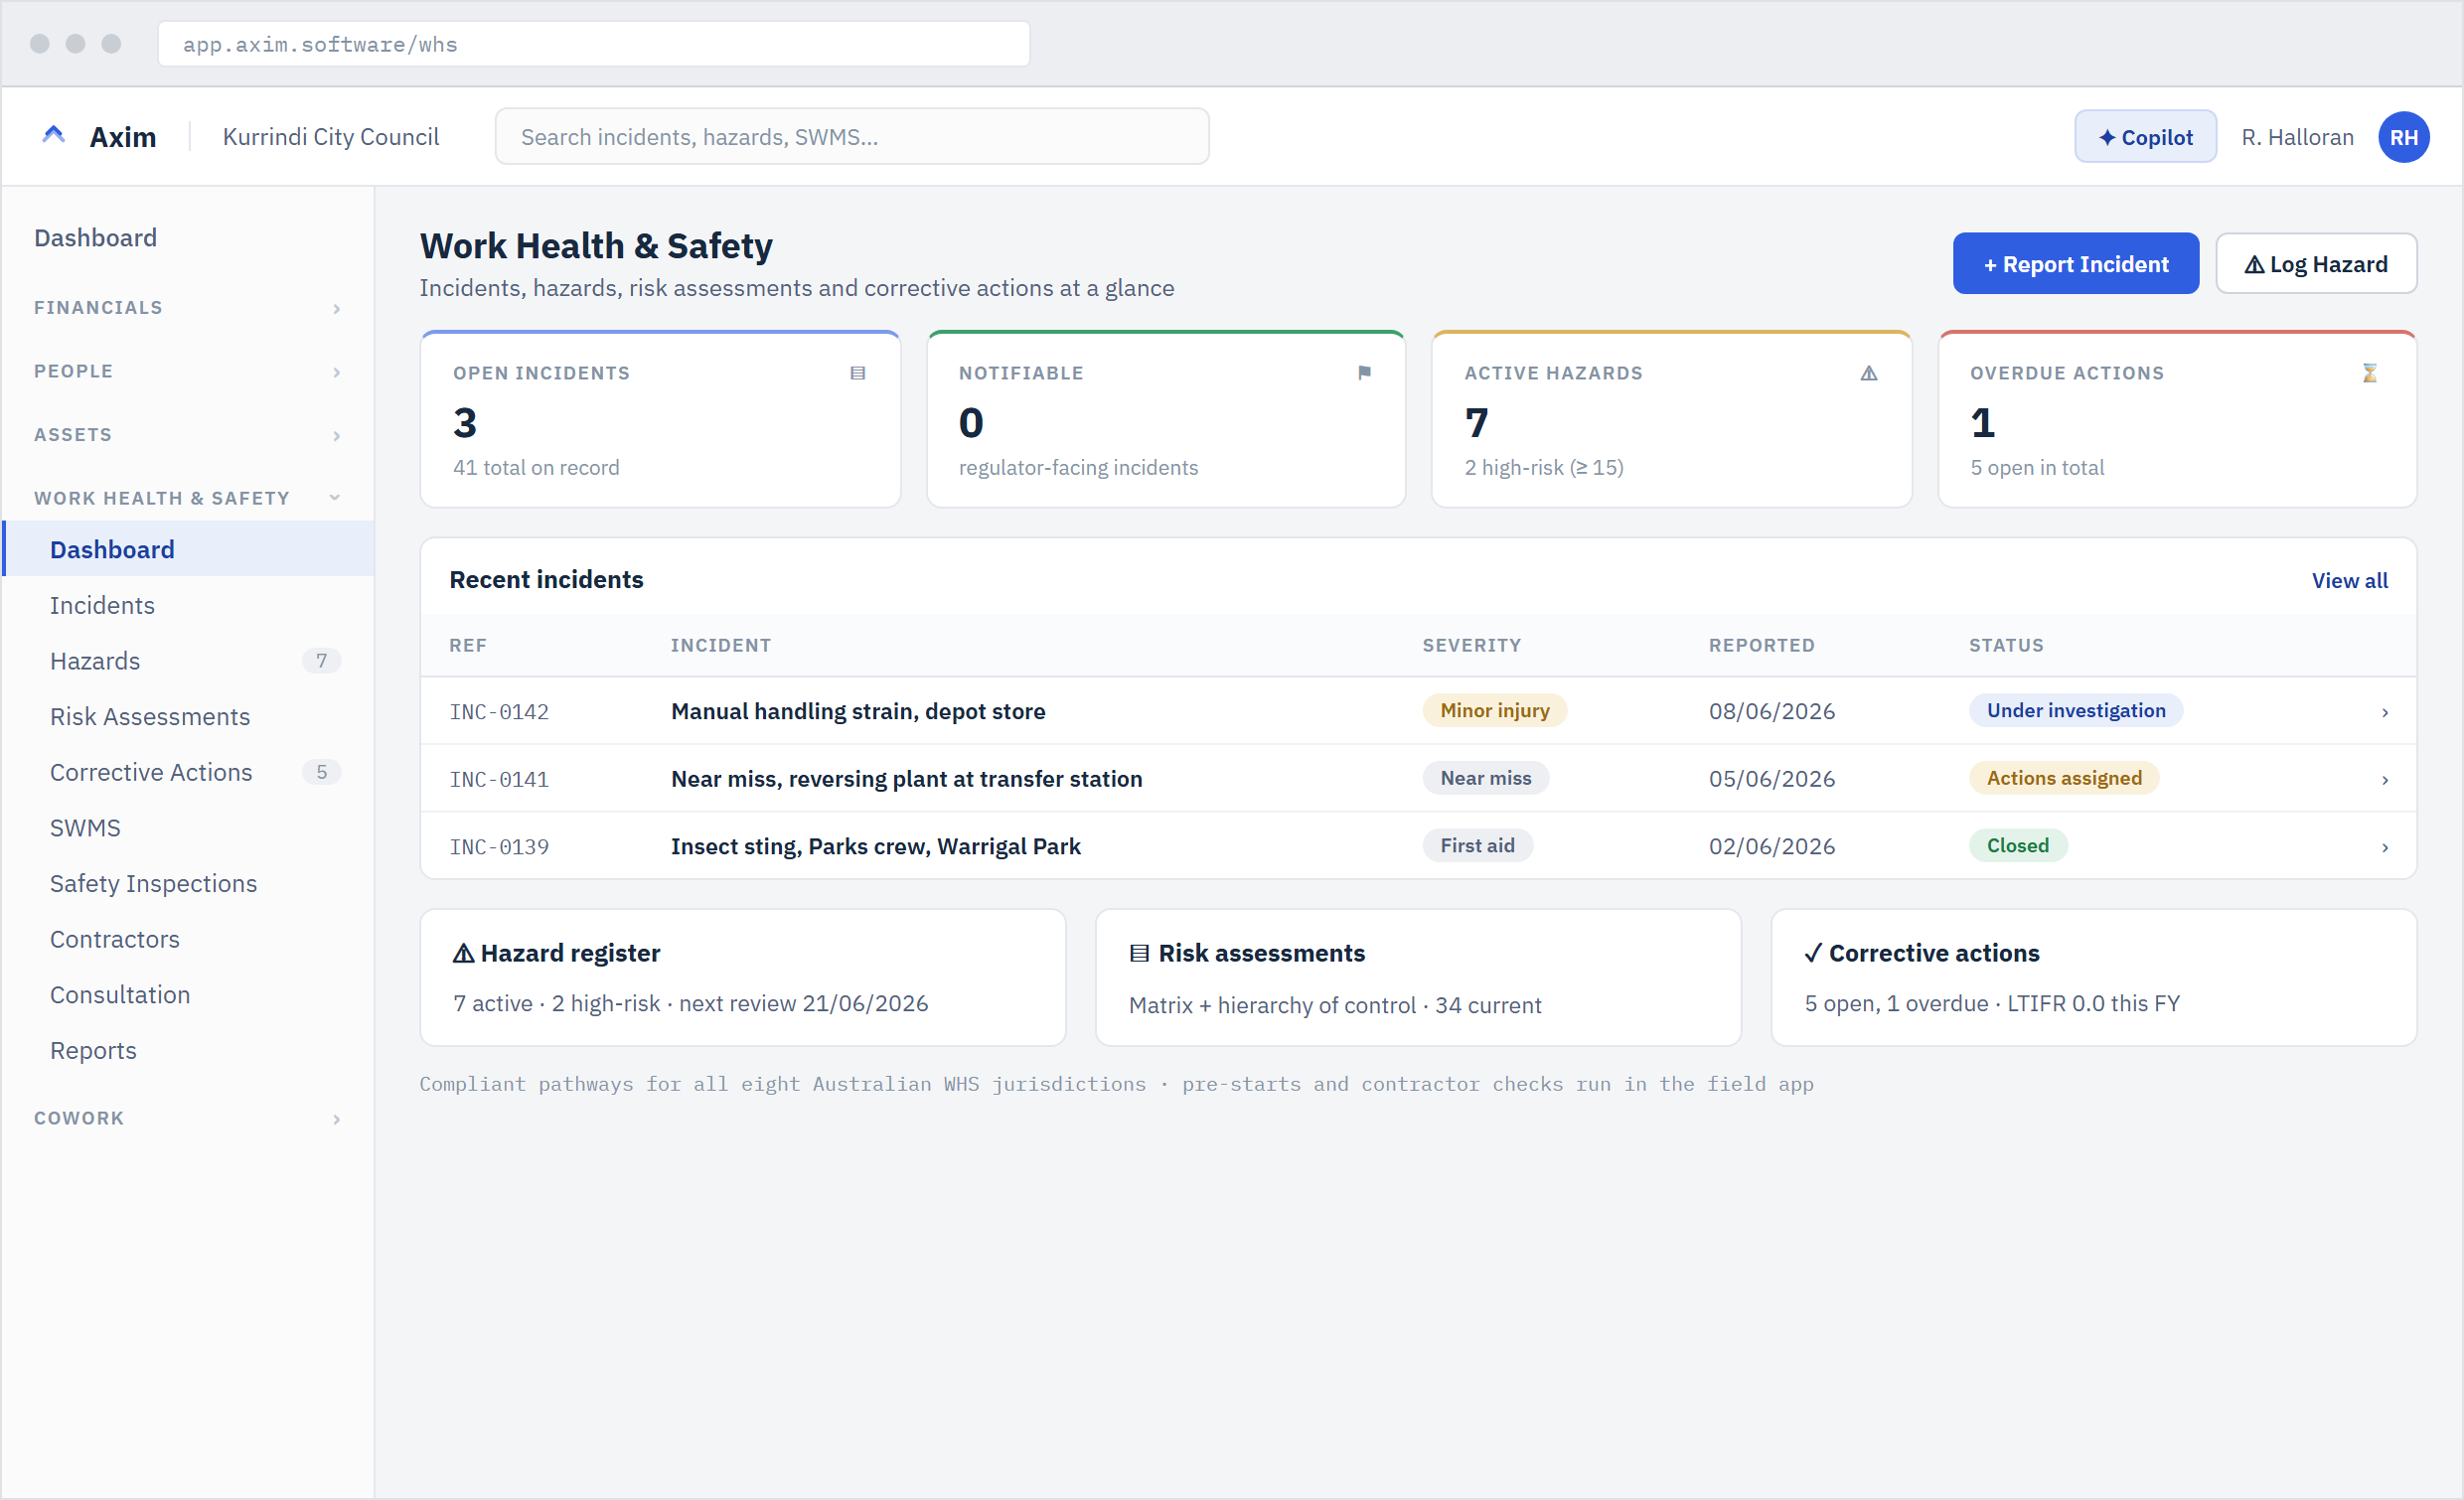Open Risk Assessments sidebar item
This screenshot has width=2464, height=1500.
point(189,717)
